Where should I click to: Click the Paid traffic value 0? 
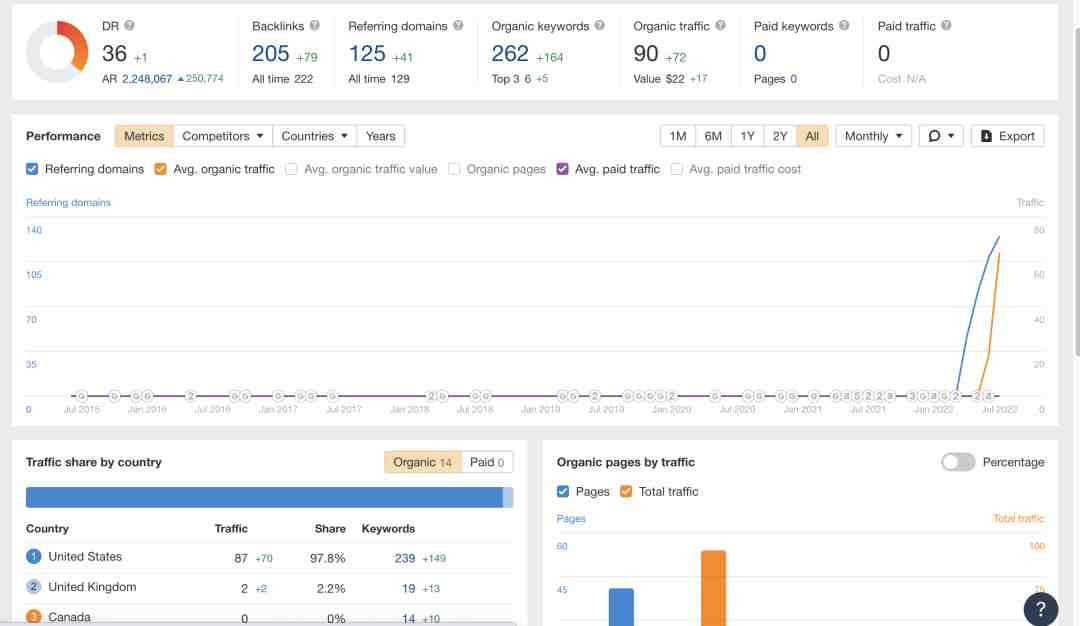click(x=884, y=53)
